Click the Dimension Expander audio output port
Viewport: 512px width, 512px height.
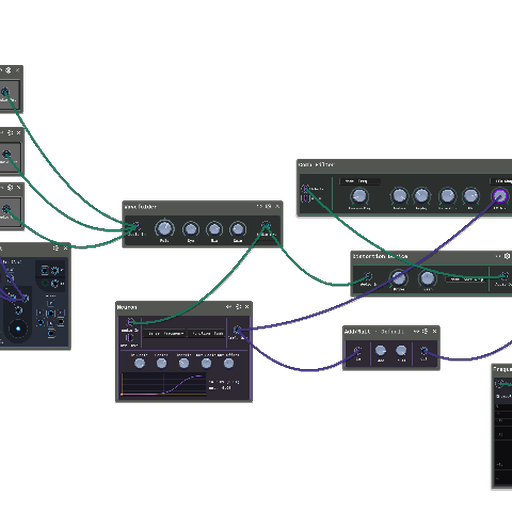click(505, 276)
